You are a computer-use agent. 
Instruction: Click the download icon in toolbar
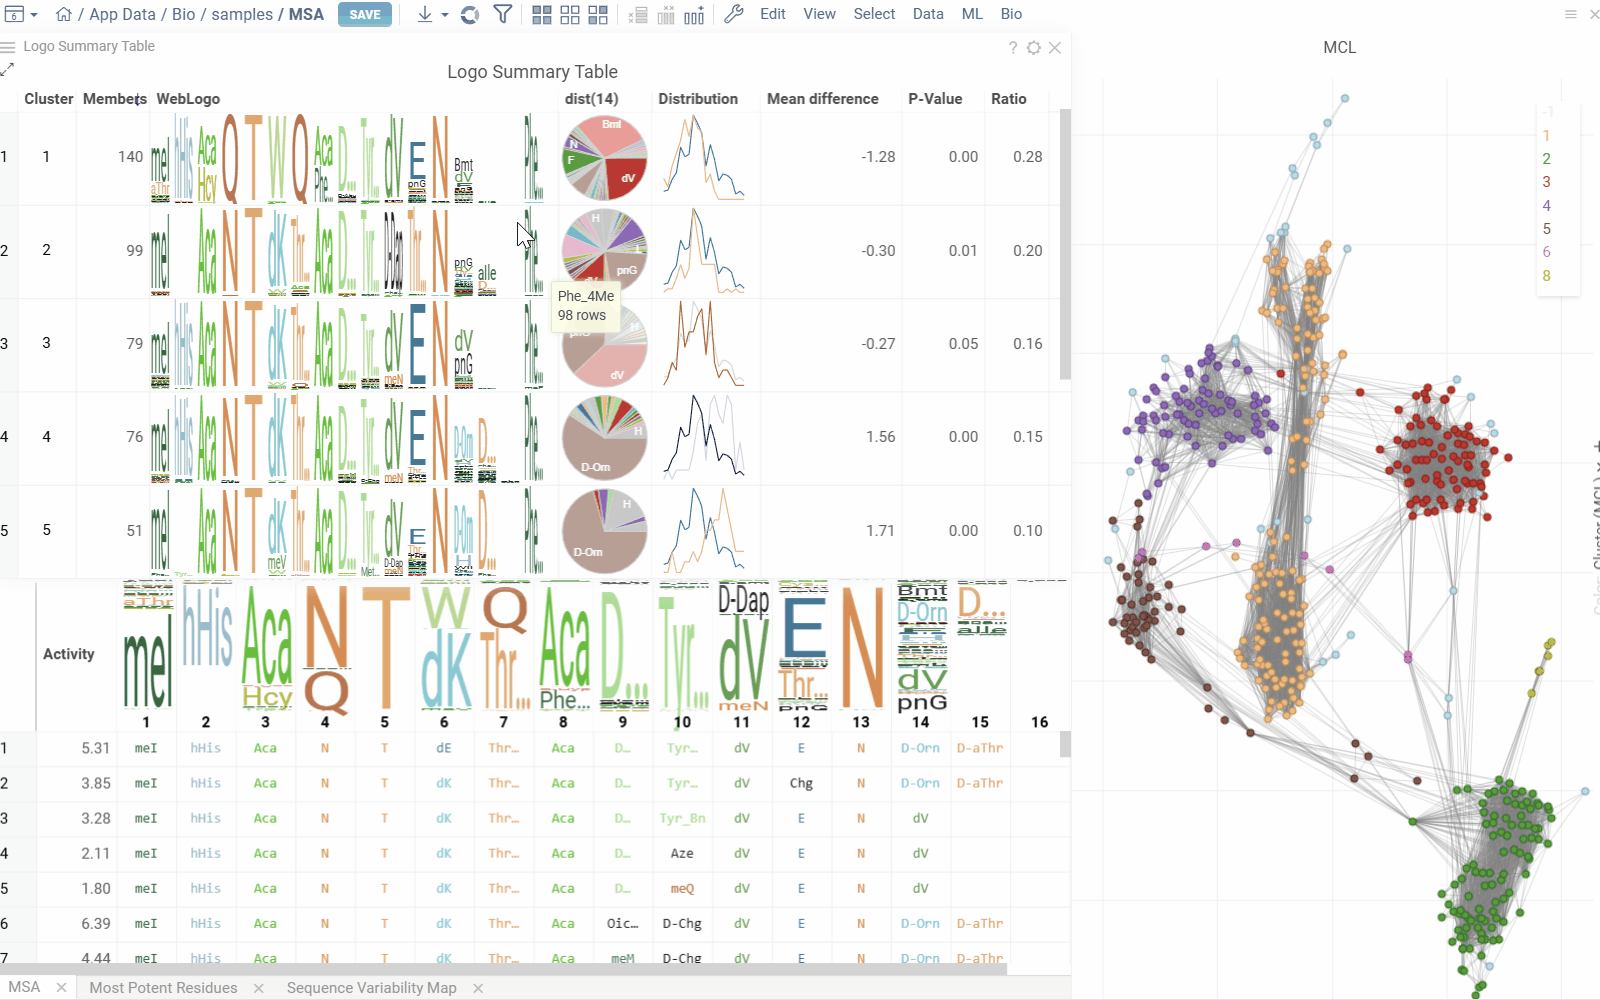tap(425, 15)
